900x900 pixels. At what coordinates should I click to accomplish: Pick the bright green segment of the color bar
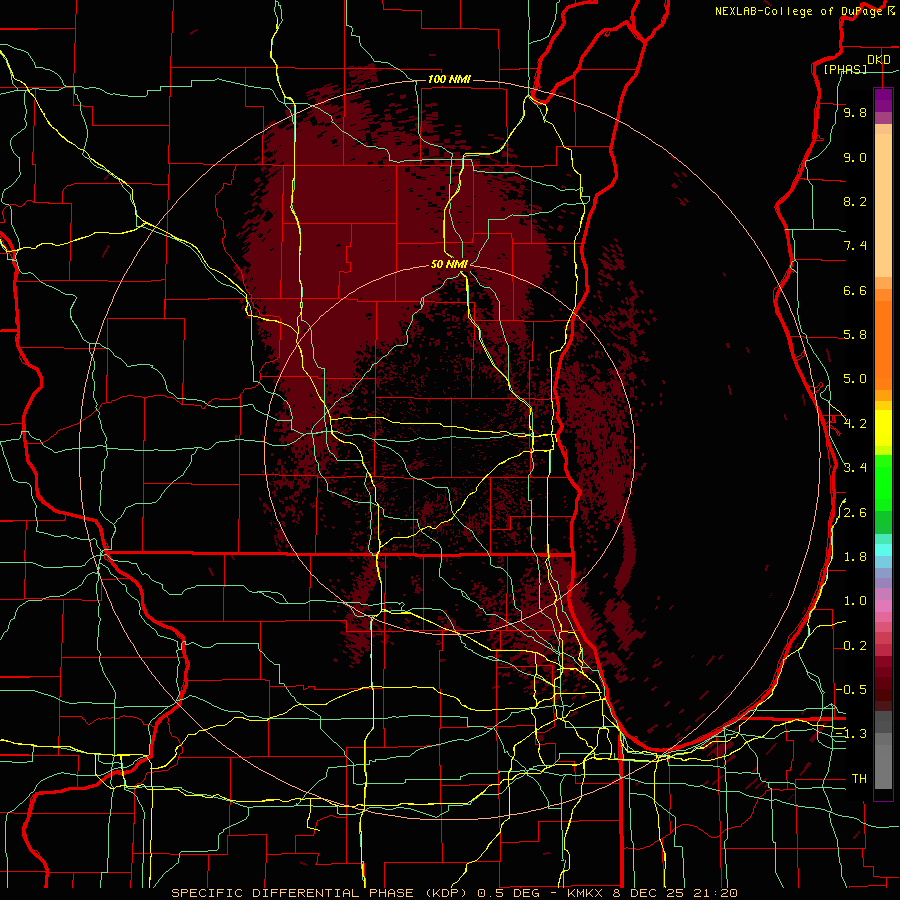coord(883,482)
